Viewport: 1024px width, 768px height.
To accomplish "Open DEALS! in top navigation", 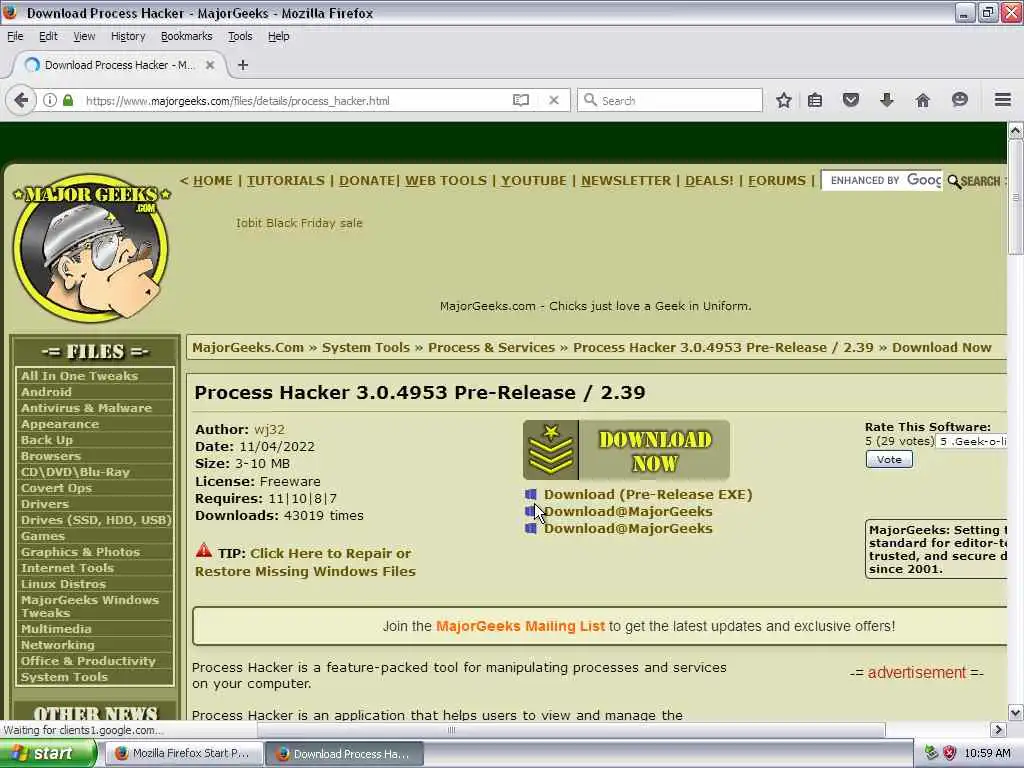I will (x=709, y=181).
